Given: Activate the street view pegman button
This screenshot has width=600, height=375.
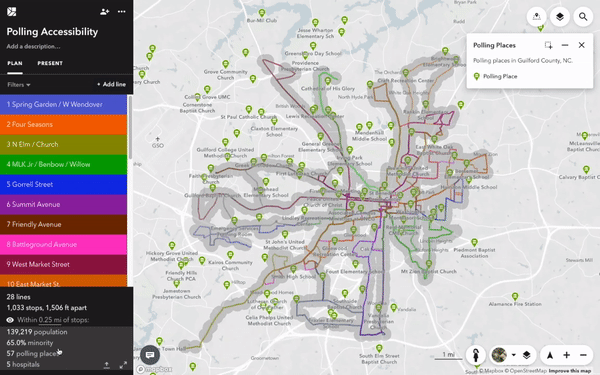Looking at the screenshot, I should pyautogui.click(x=476, y=355).
